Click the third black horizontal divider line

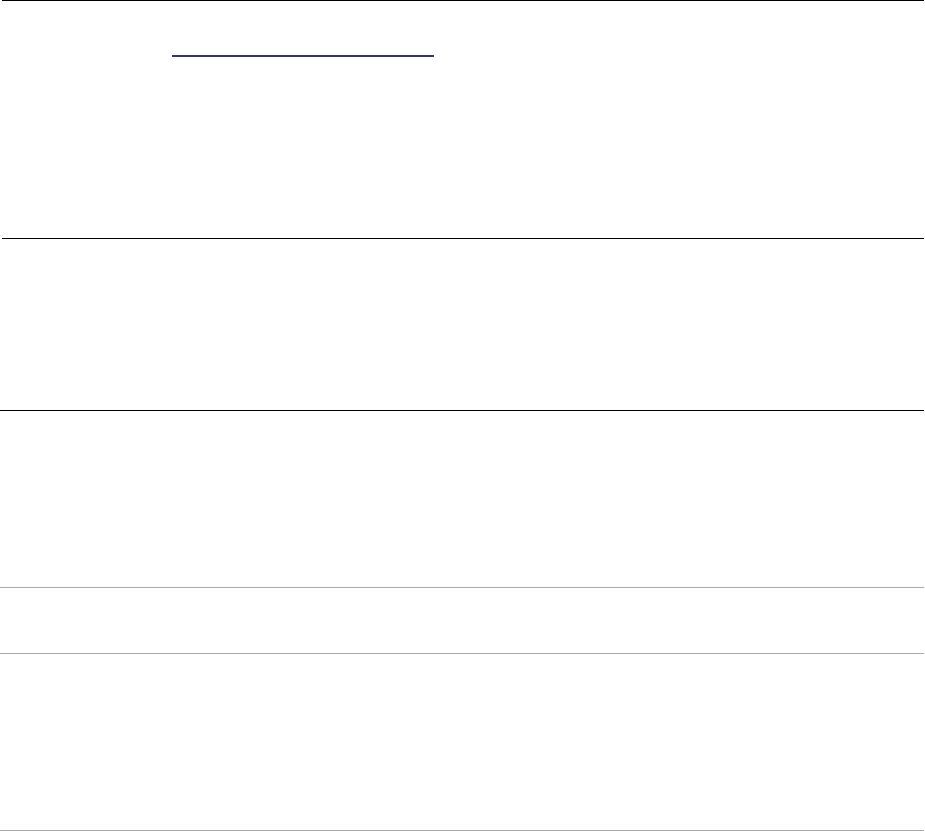[x=462, y=410]
